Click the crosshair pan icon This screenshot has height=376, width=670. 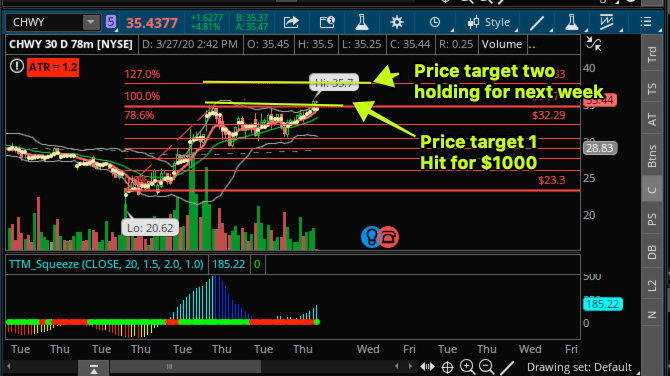(447, 367)
